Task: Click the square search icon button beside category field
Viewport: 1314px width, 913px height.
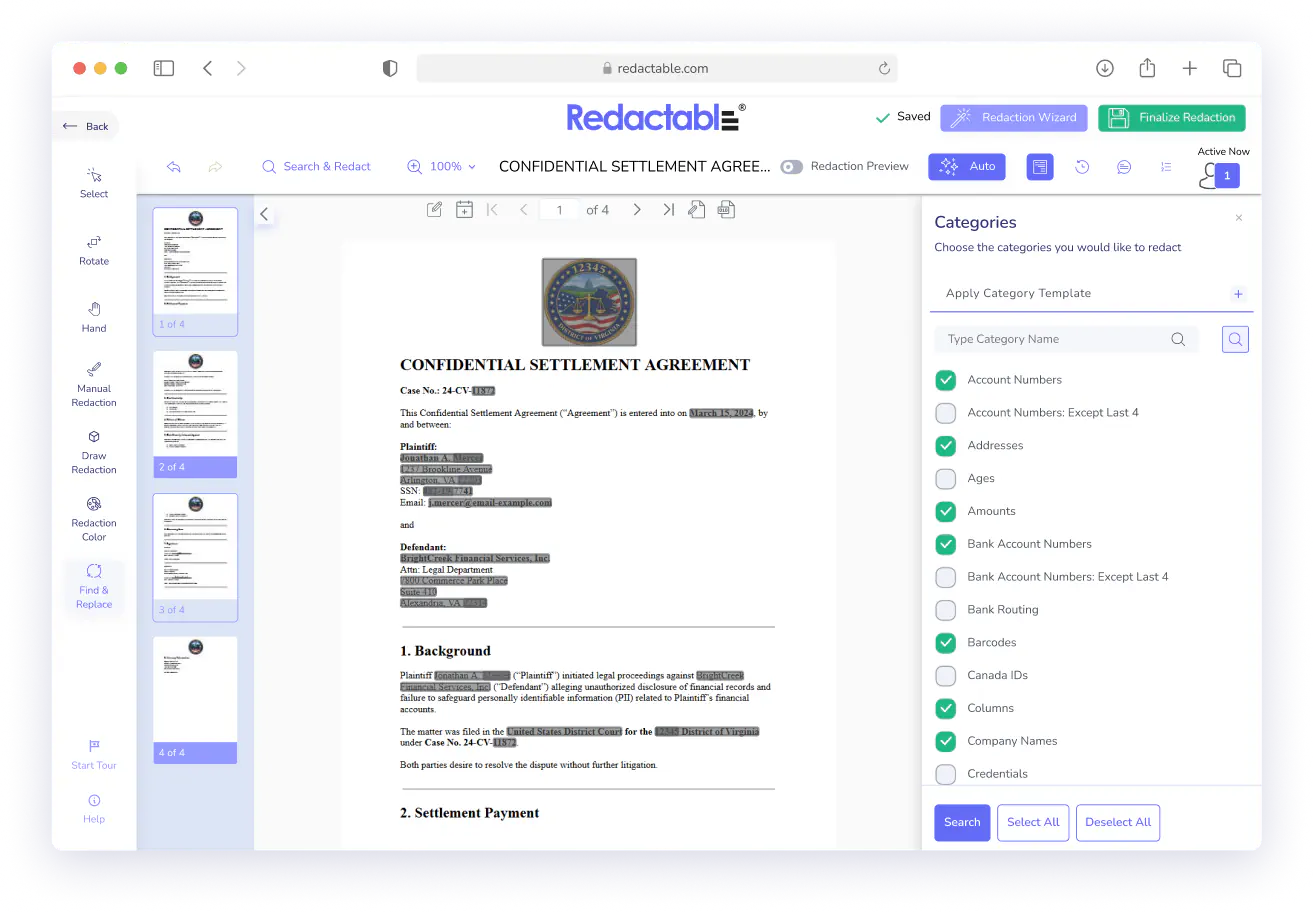Action: (1236, 340)
